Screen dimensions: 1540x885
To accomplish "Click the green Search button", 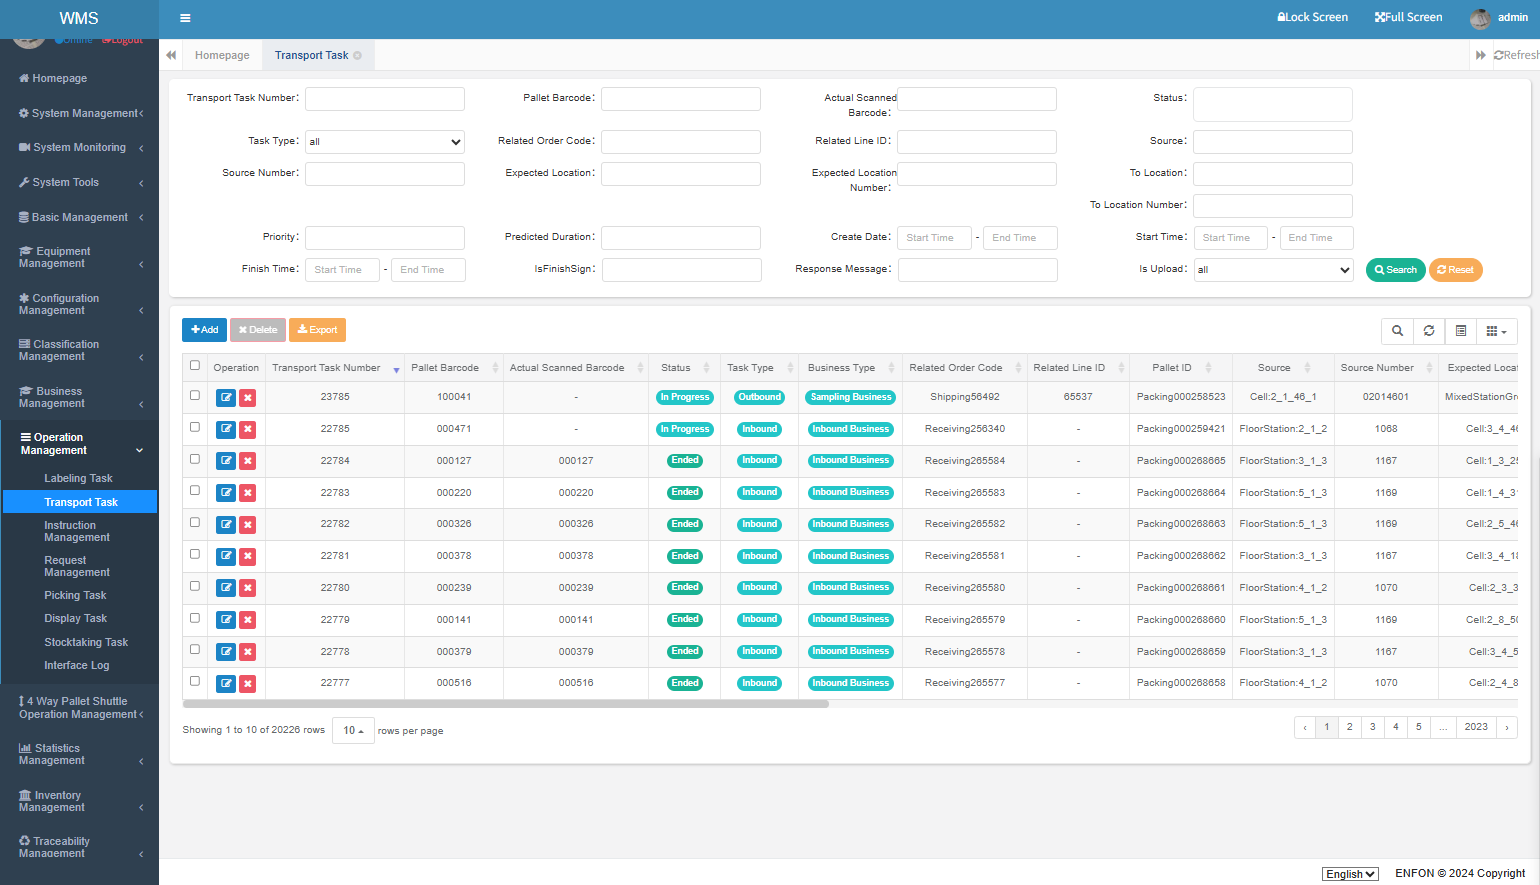I will coord(1395,270).
